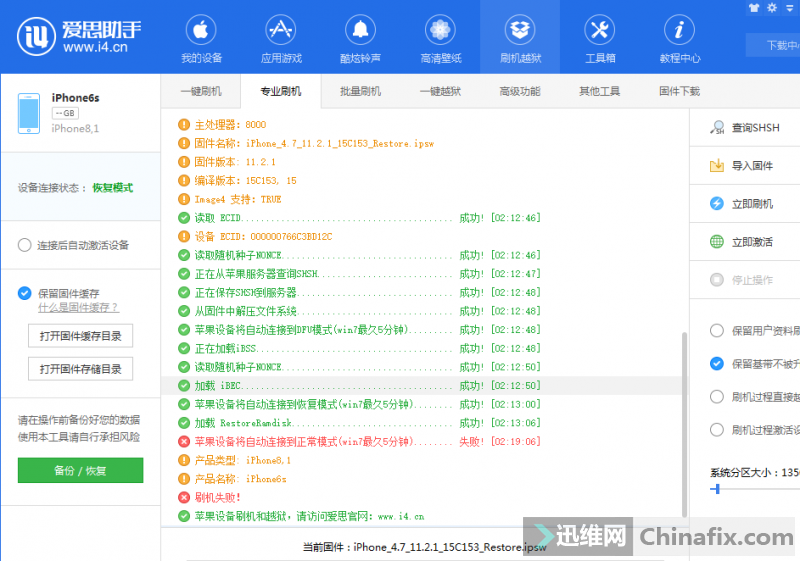Open 应用游戏 apps and games section

pyautogui.click(x=281, y=38)
